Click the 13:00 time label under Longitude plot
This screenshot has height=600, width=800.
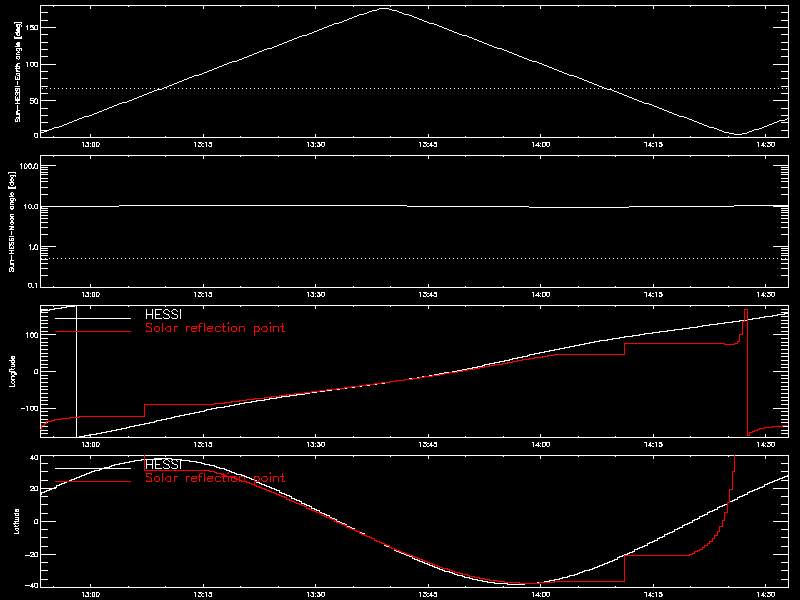point(91,445)
